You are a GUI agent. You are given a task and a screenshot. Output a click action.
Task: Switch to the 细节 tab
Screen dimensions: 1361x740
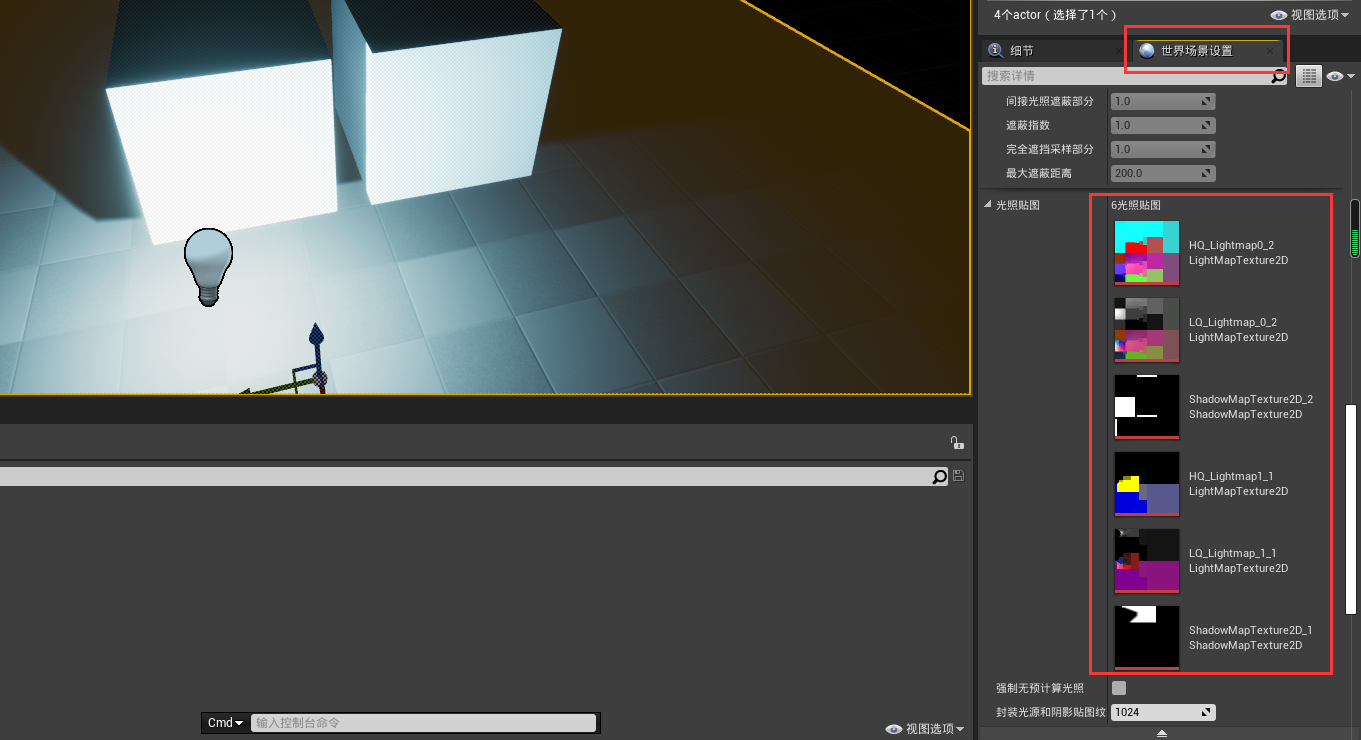click(1021, 51)
